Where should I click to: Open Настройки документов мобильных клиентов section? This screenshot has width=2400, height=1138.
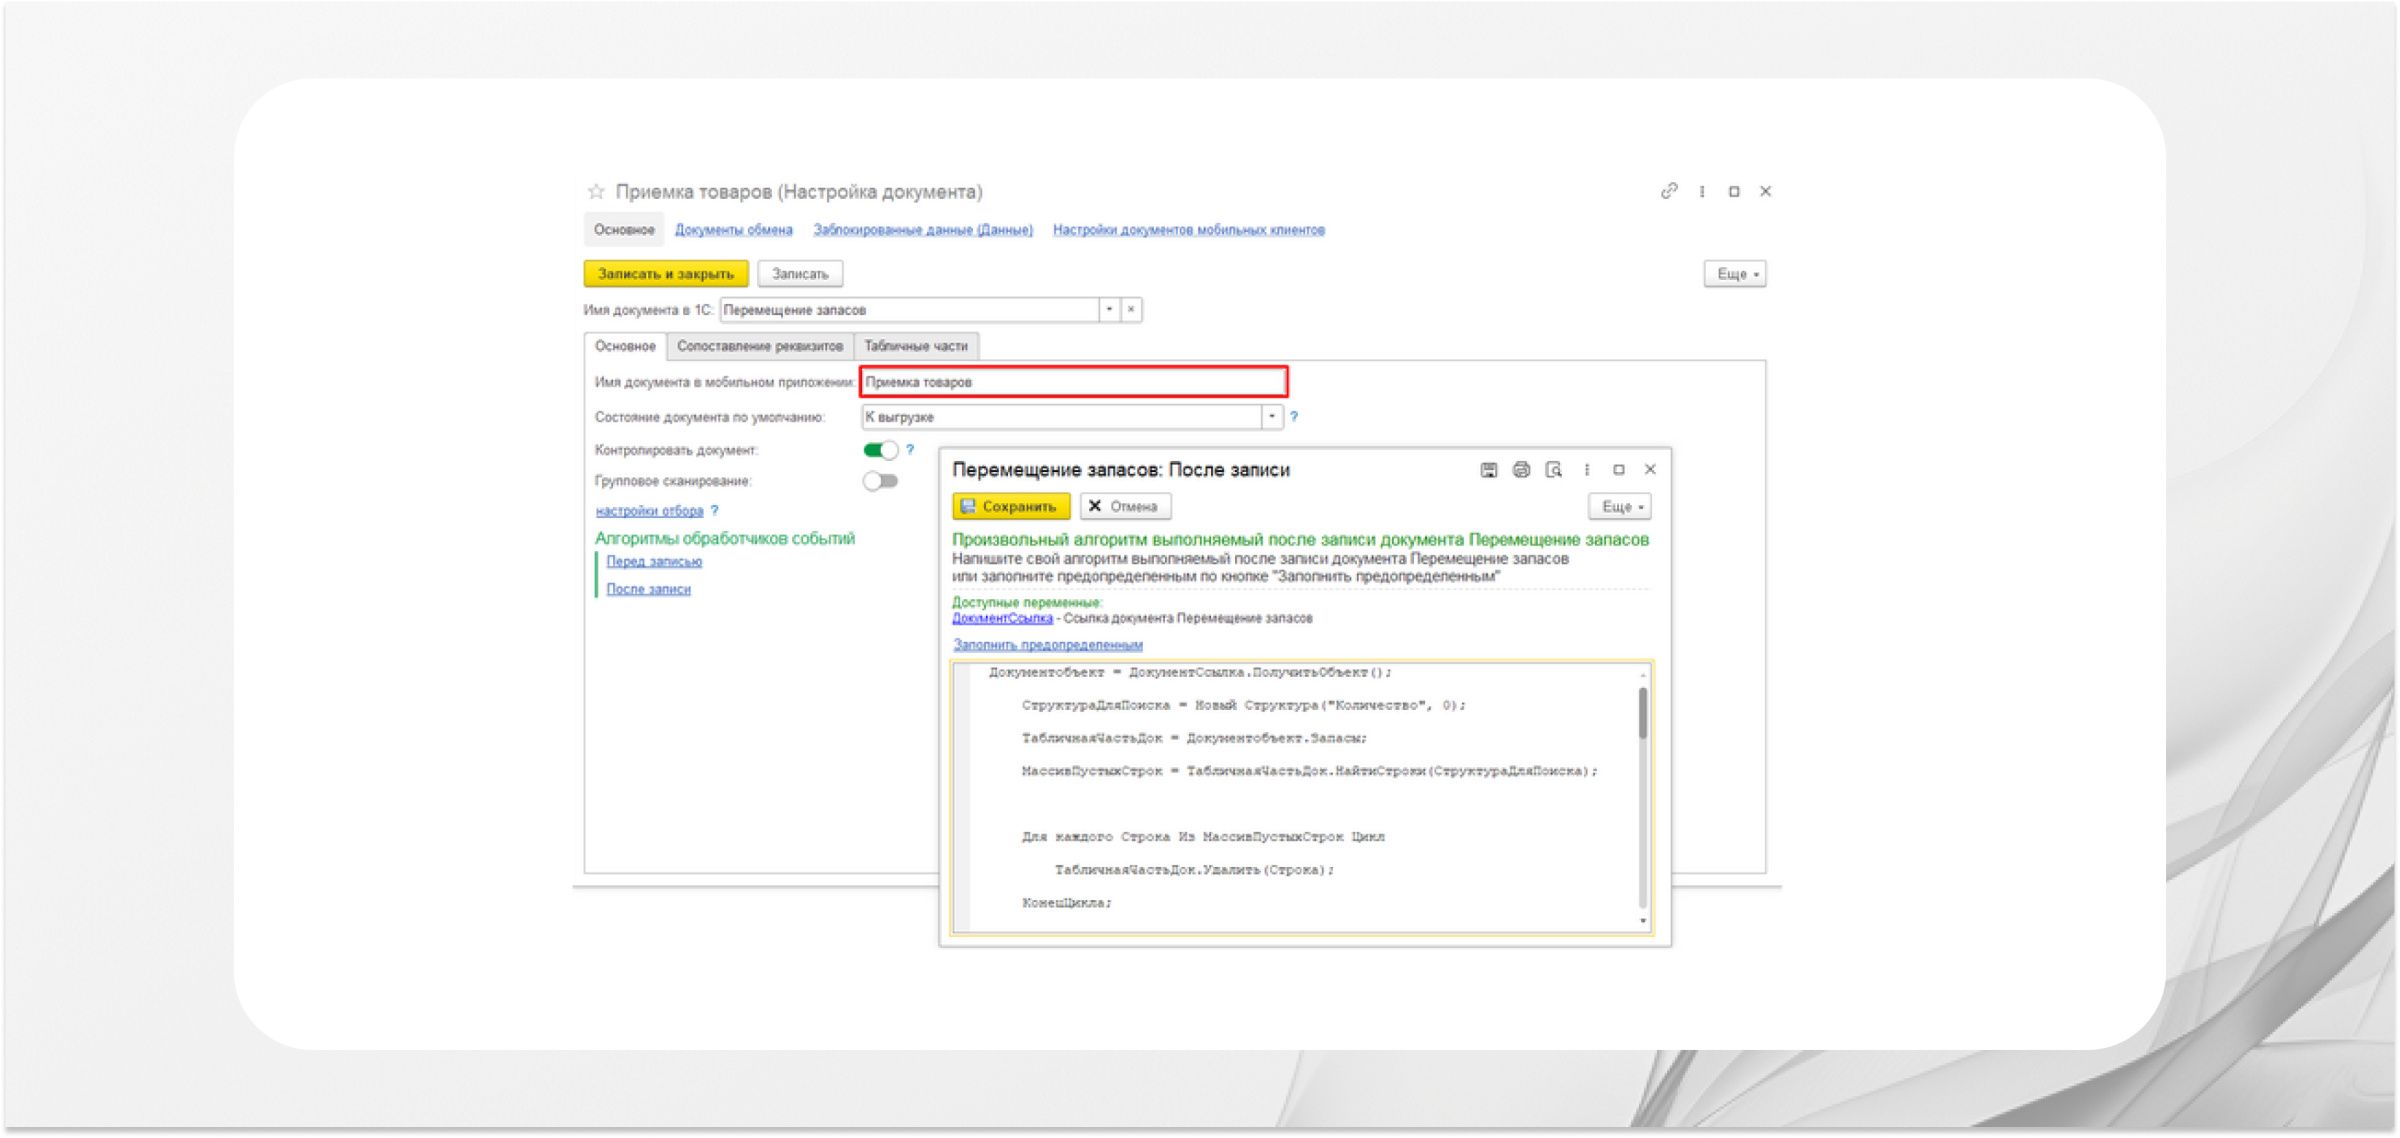[1189, 230]
